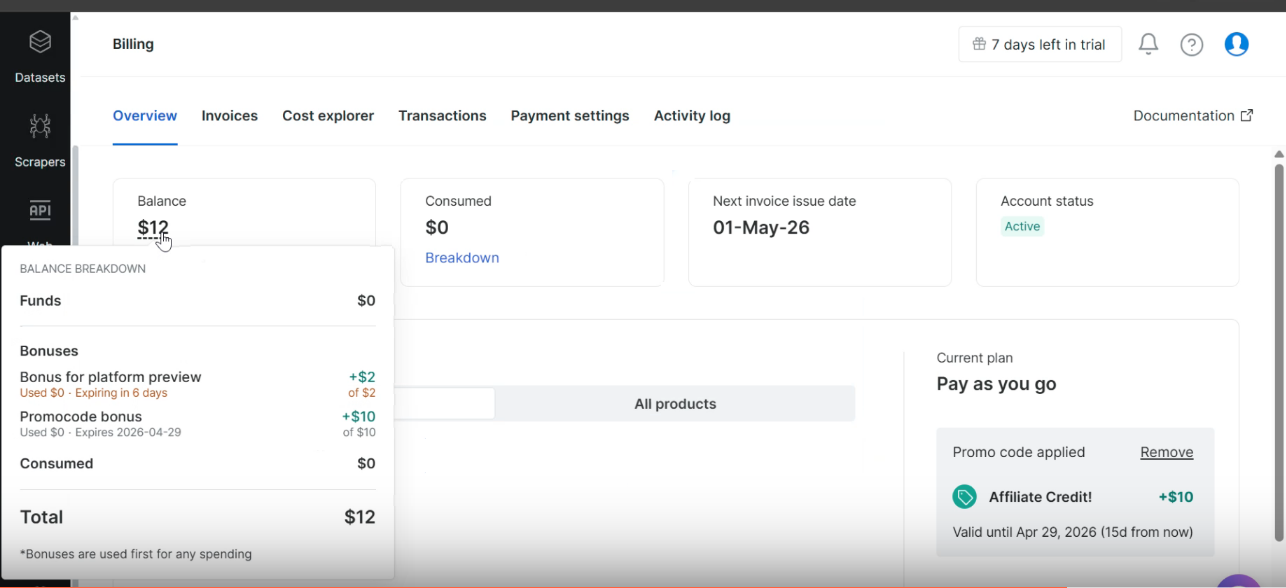Click the gift icon in trial badge

979,44
